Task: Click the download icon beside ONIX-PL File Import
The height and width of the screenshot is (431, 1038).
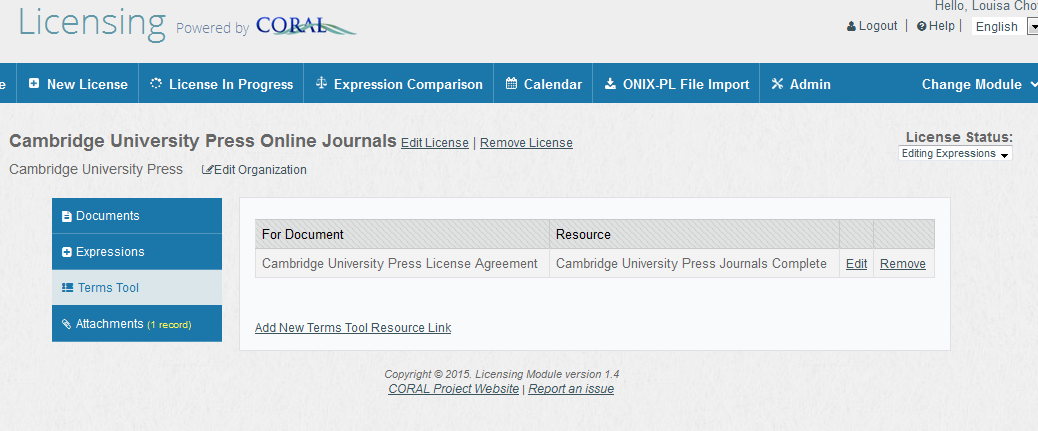Action: 610,84
